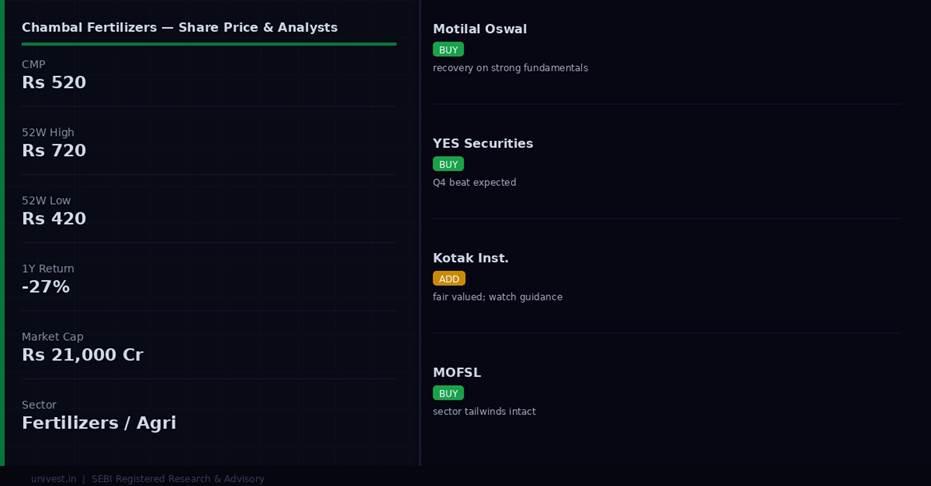Click the YES Securities BUY badge
Viewport: 931px width, 486px height.
pyautogui.click(x=448, y=164)
